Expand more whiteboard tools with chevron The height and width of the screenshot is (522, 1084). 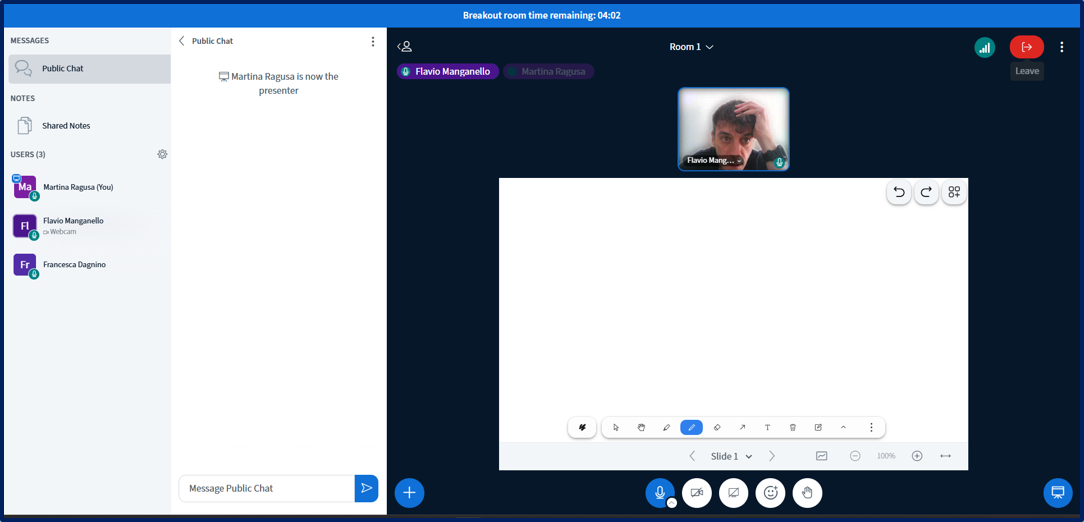[843, 427]
